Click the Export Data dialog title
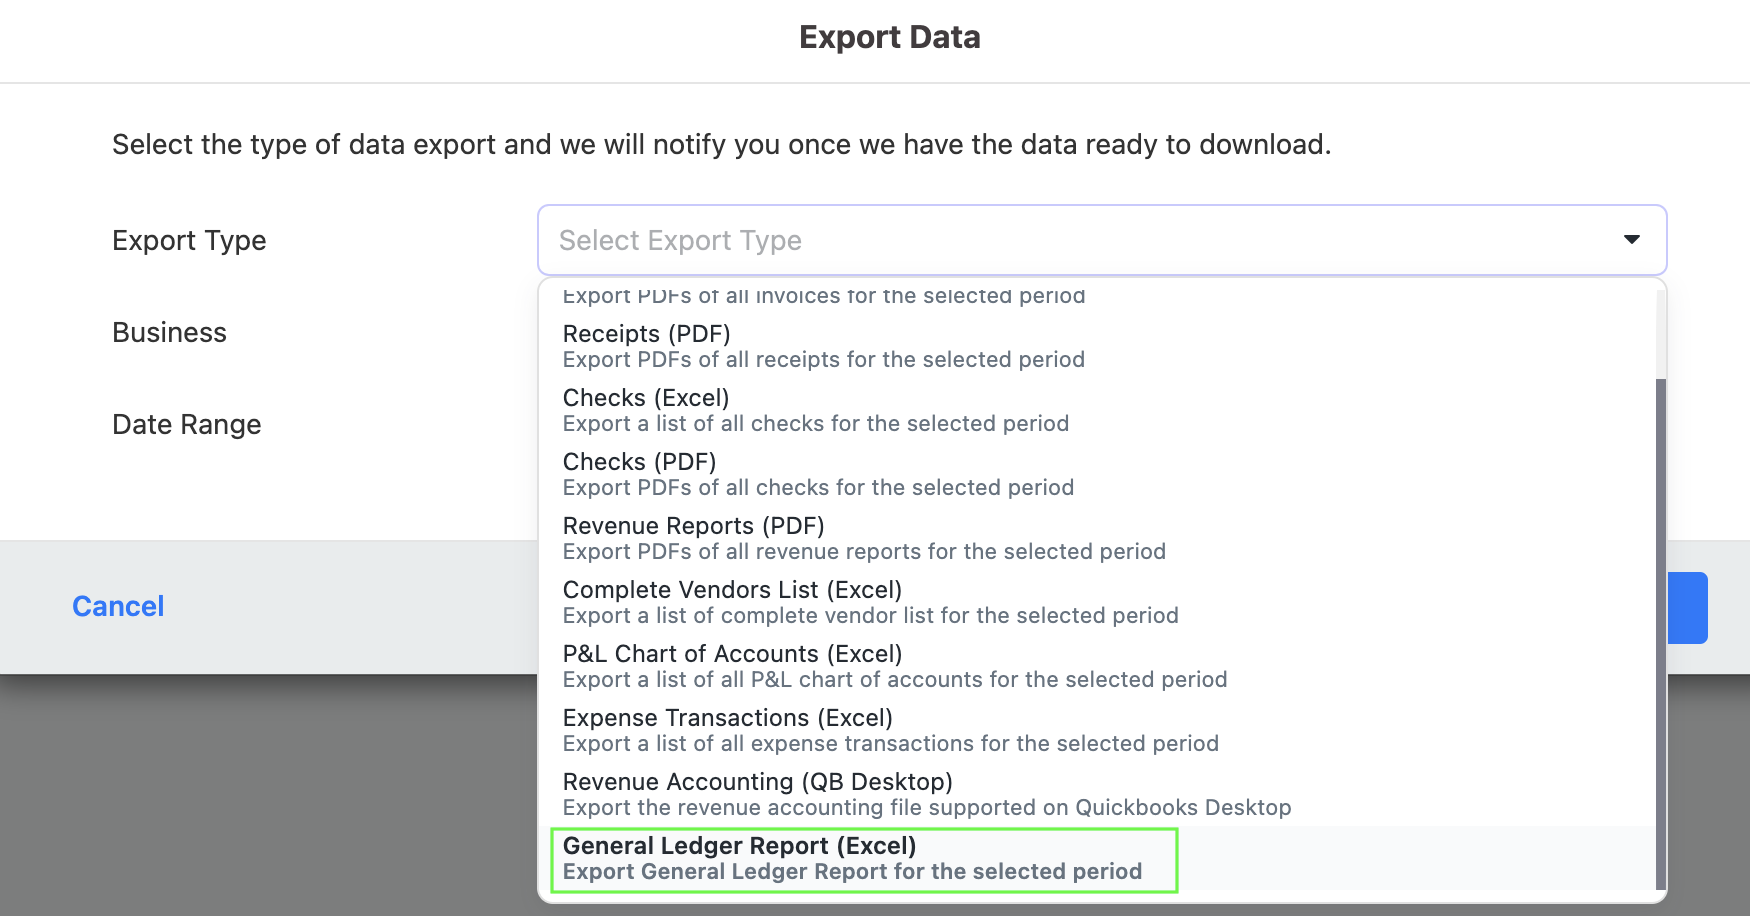The image size is (1750, 916). click(888, 37)
